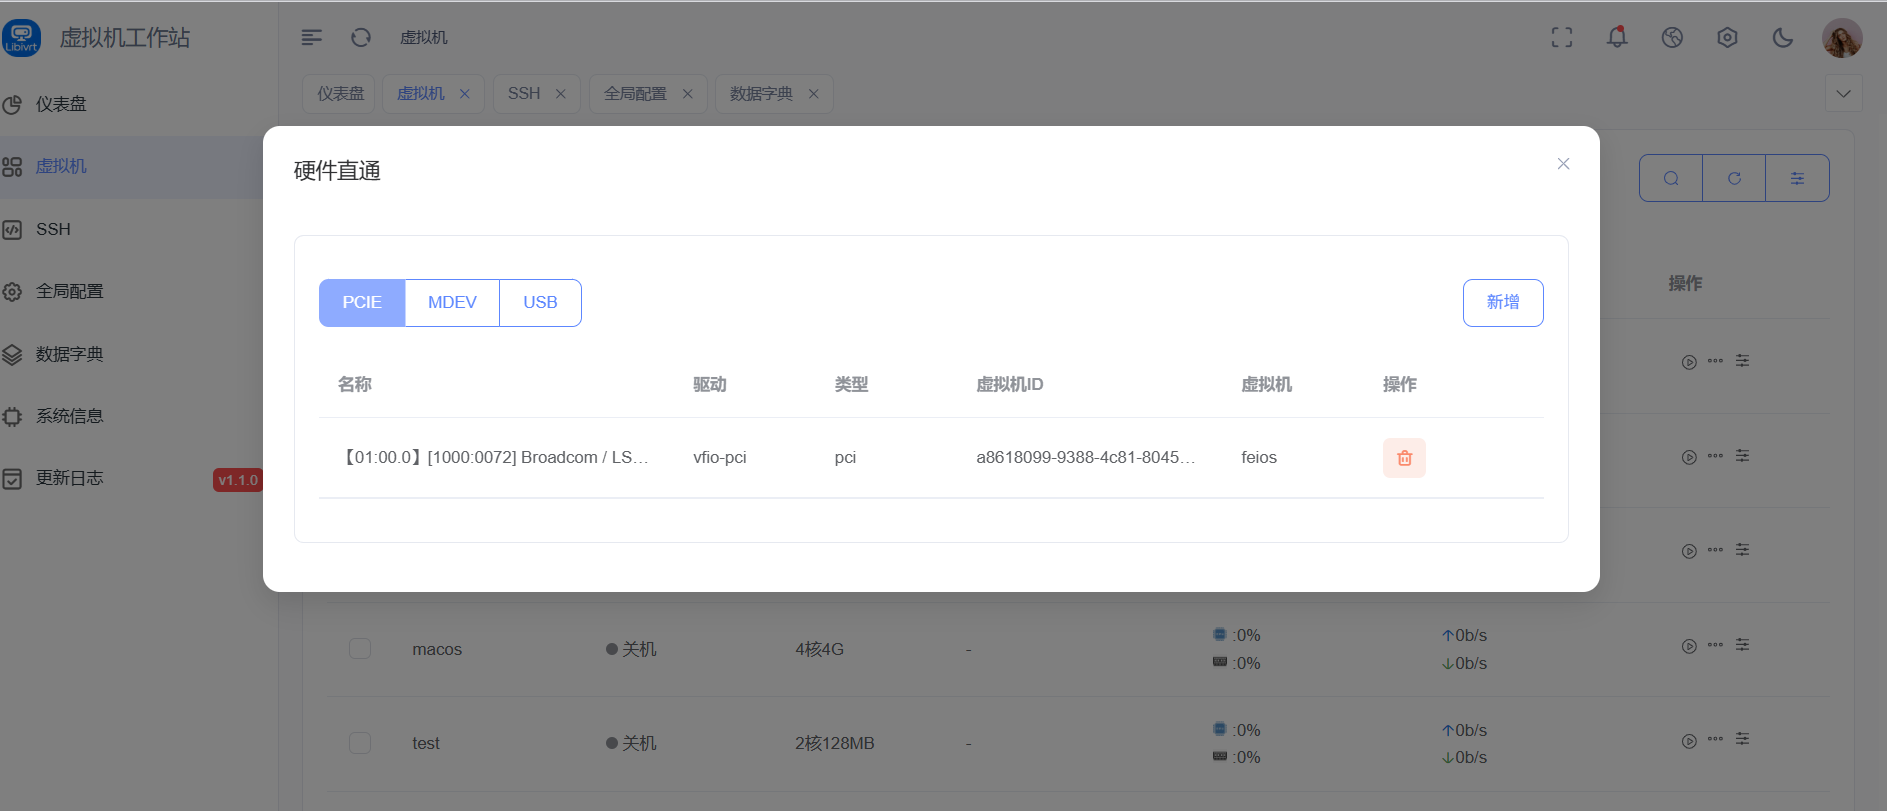Click the 新增 button
The width and height of the screenshot is (1887, 811).
coord(1502,303)
